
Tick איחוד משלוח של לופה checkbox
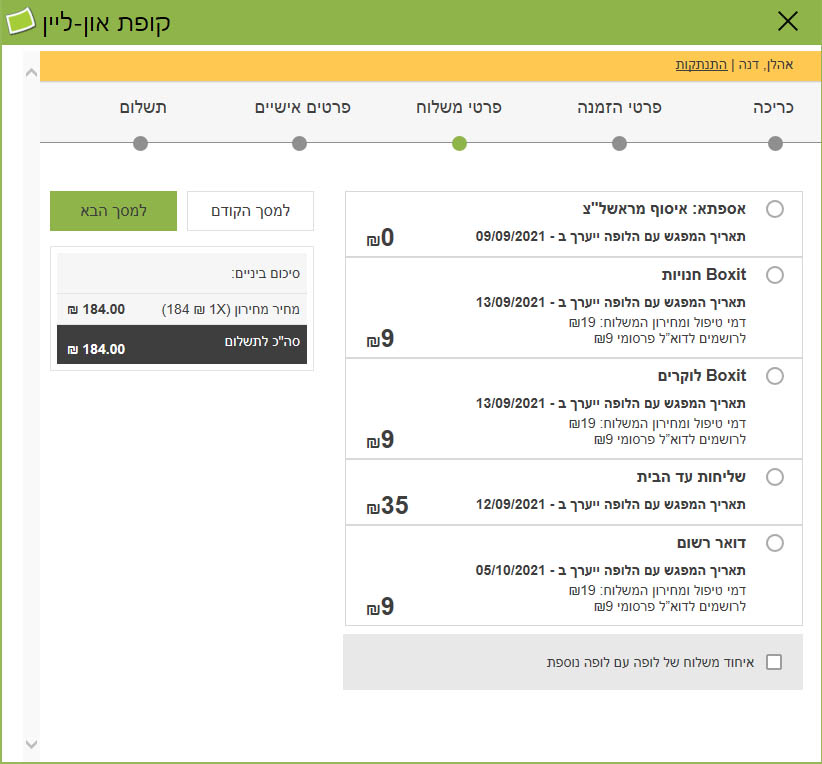(x=774, y=662)
